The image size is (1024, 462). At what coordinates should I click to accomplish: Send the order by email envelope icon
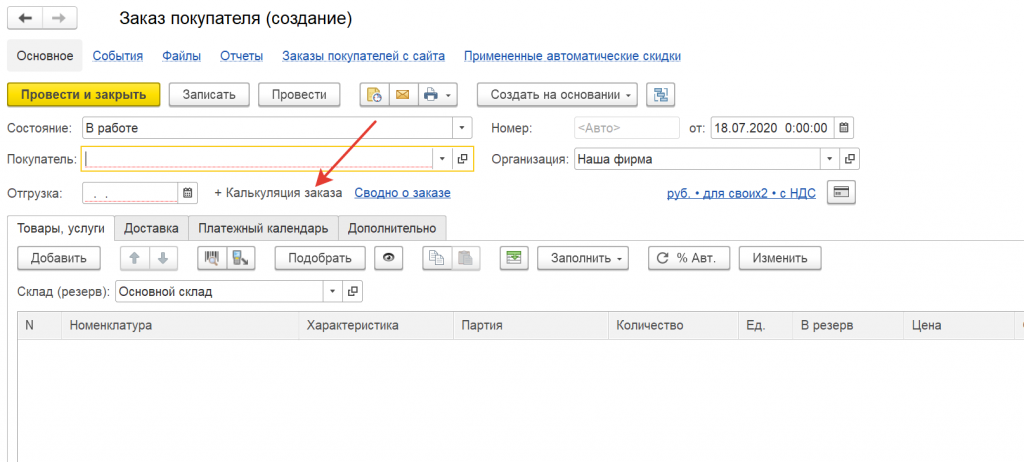tap(404, 95)
